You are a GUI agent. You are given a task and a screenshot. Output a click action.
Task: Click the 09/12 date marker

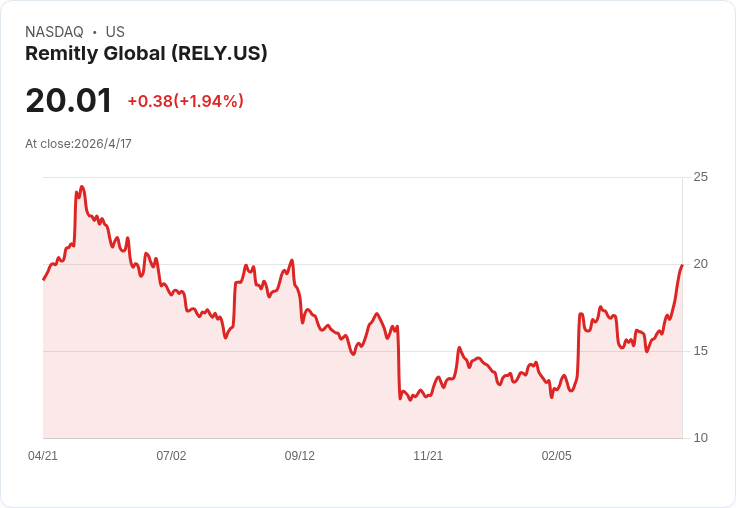click(300, 456)
